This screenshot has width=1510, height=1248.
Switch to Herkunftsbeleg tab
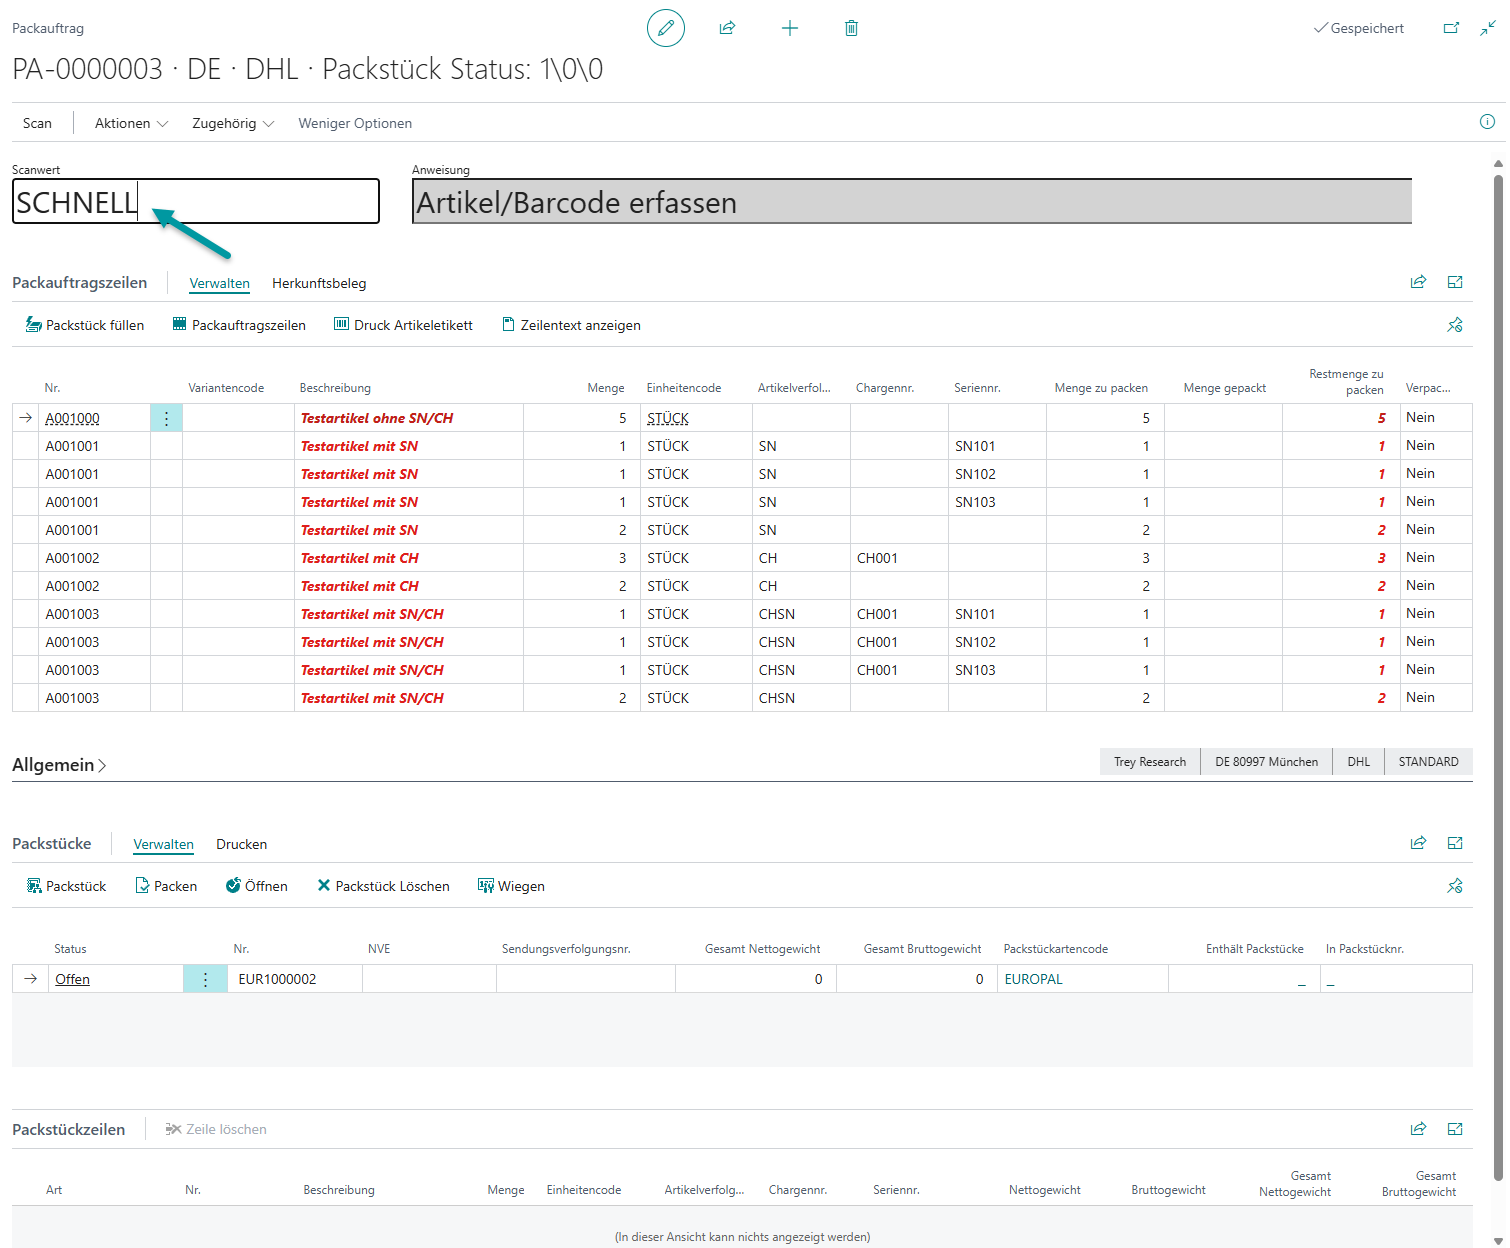(x=319, y=283)
